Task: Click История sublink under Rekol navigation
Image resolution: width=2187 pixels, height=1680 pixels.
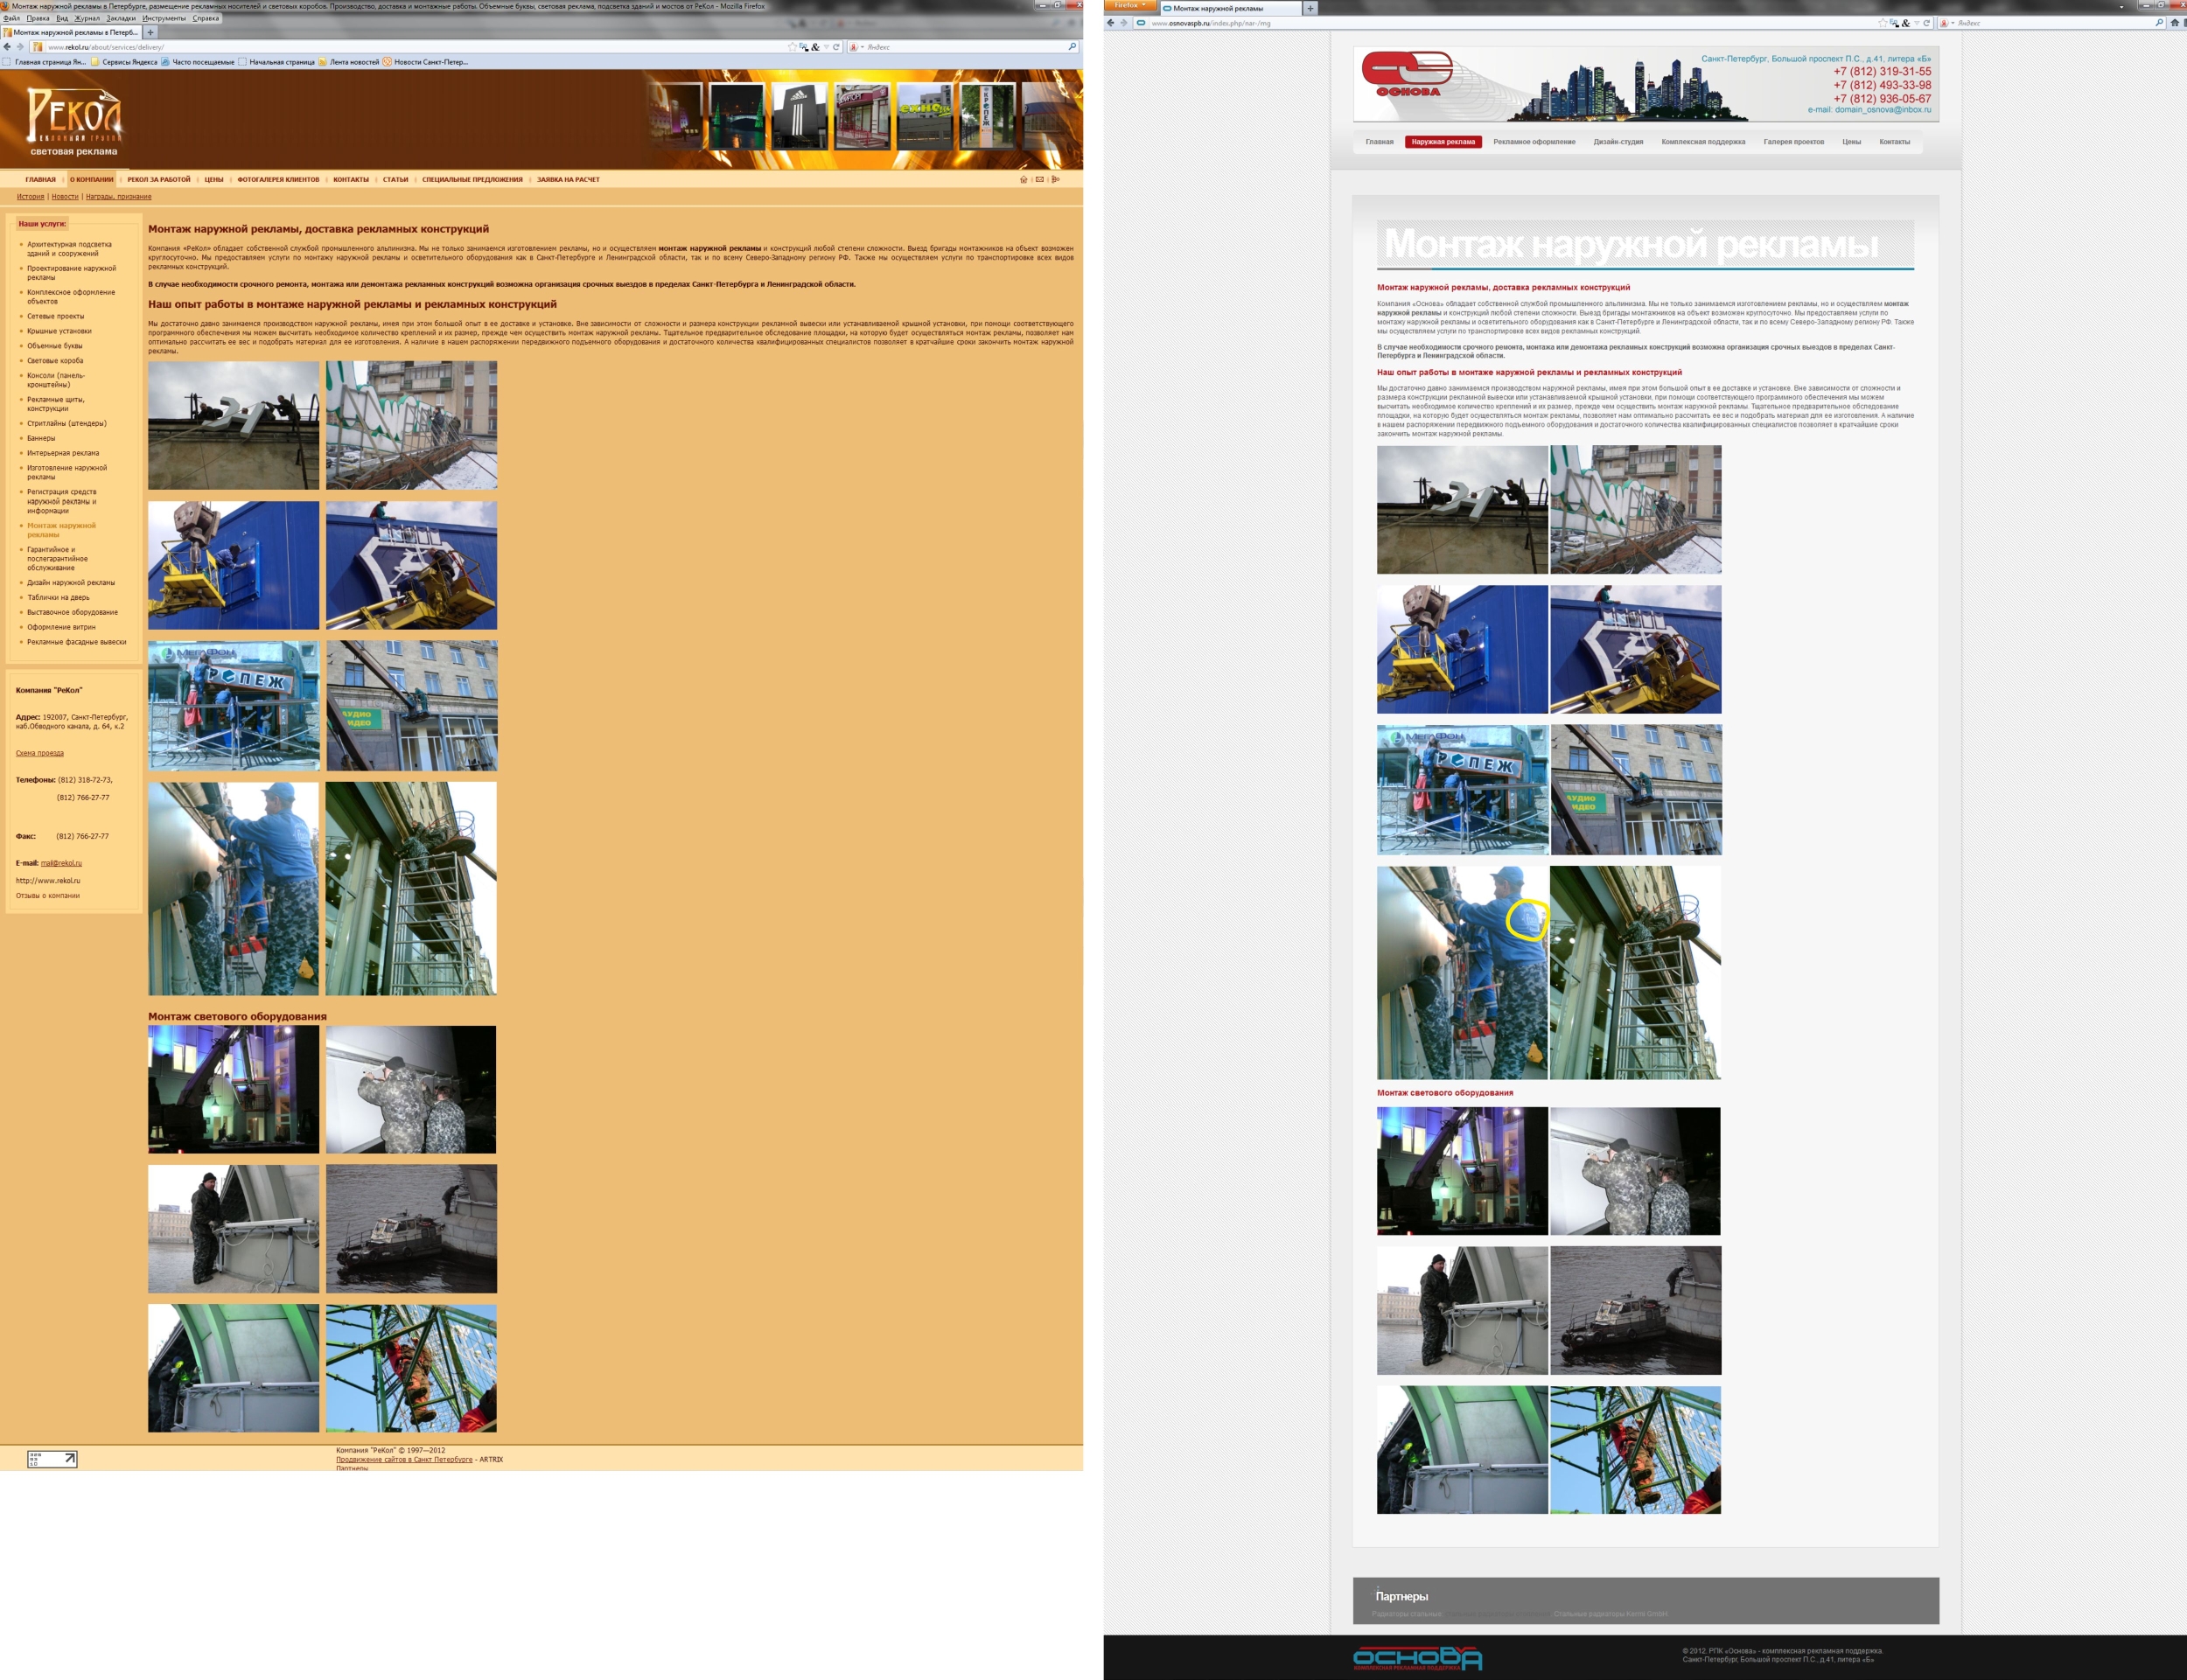Action: [x=30, y=197]
